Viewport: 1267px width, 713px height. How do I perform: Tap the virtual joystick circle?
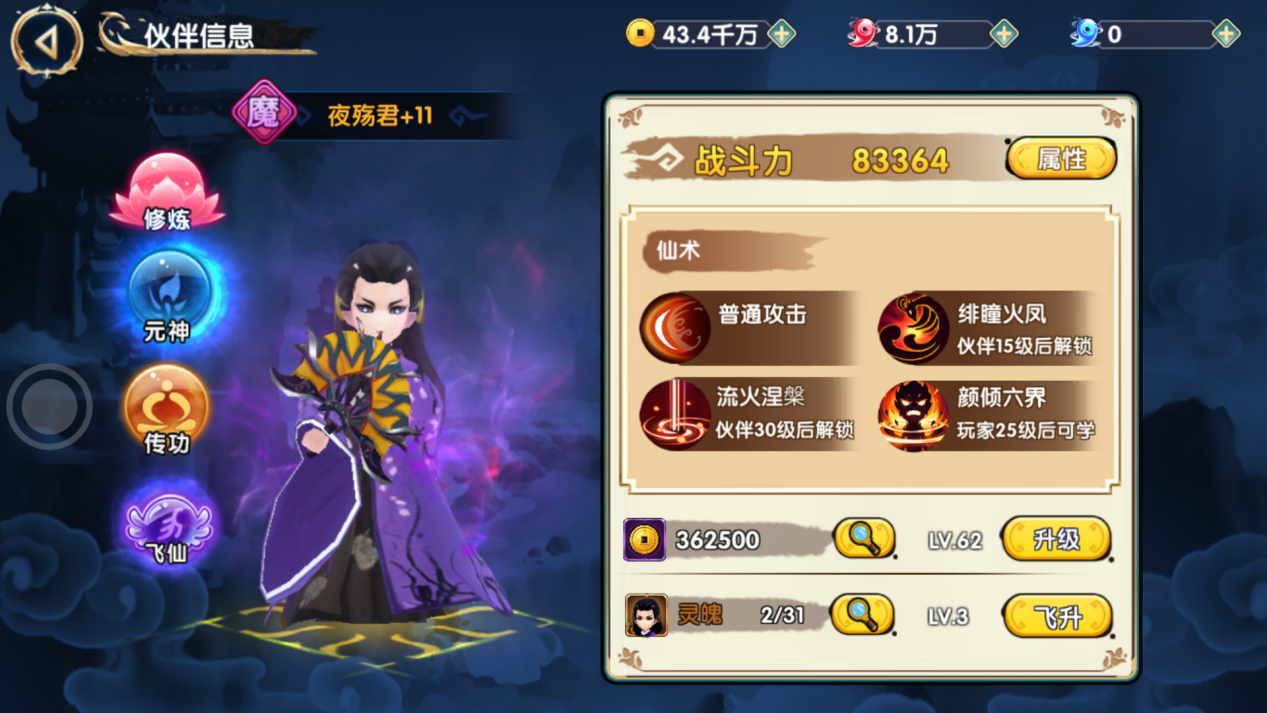point(50,407)
